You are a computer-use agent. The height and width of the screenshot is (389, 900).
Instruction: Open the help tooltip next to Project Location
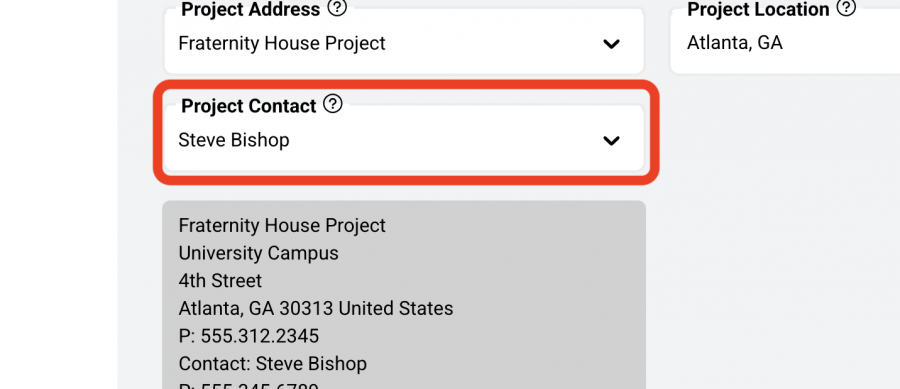click(846, 8)
